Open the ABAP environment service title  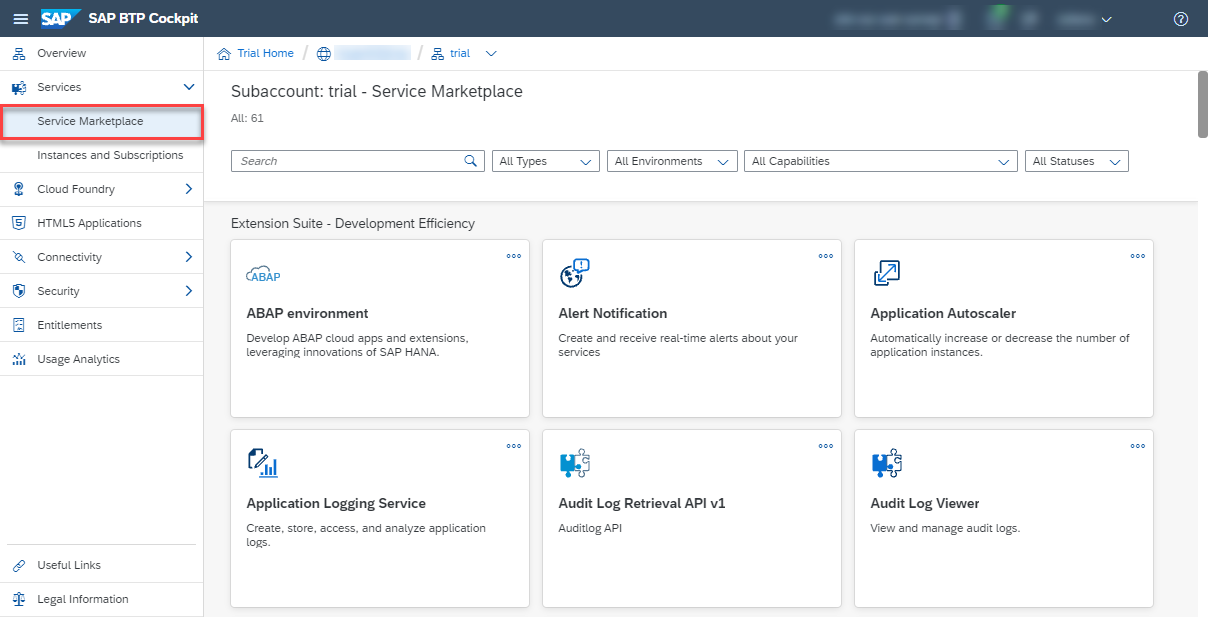tap(307, 313)
